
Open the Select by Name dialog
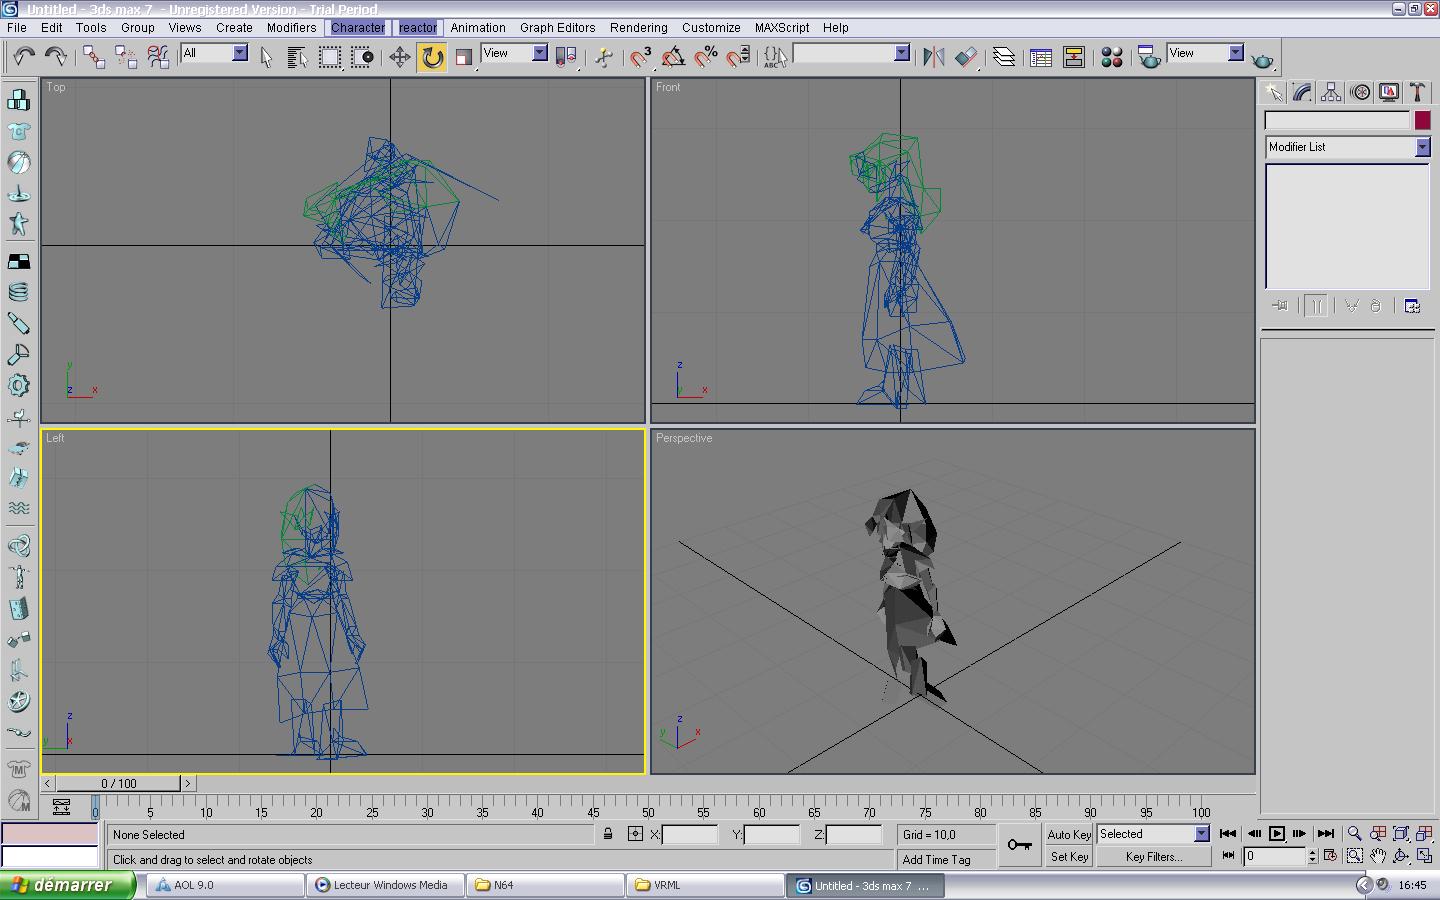[x=297, y=57]
